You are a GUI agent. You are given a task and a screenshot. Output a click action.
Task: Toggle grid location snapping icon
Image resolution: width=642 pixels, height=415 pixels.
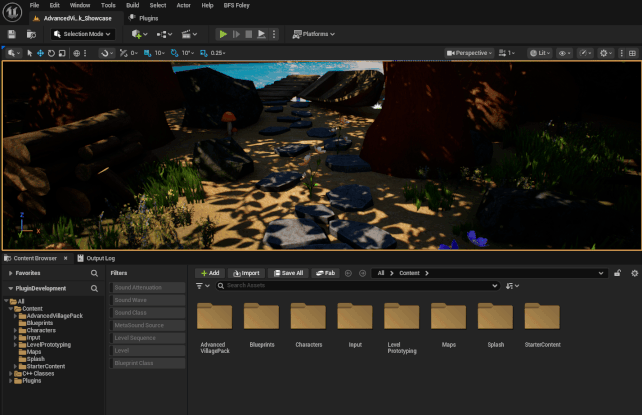click(147, 53)
